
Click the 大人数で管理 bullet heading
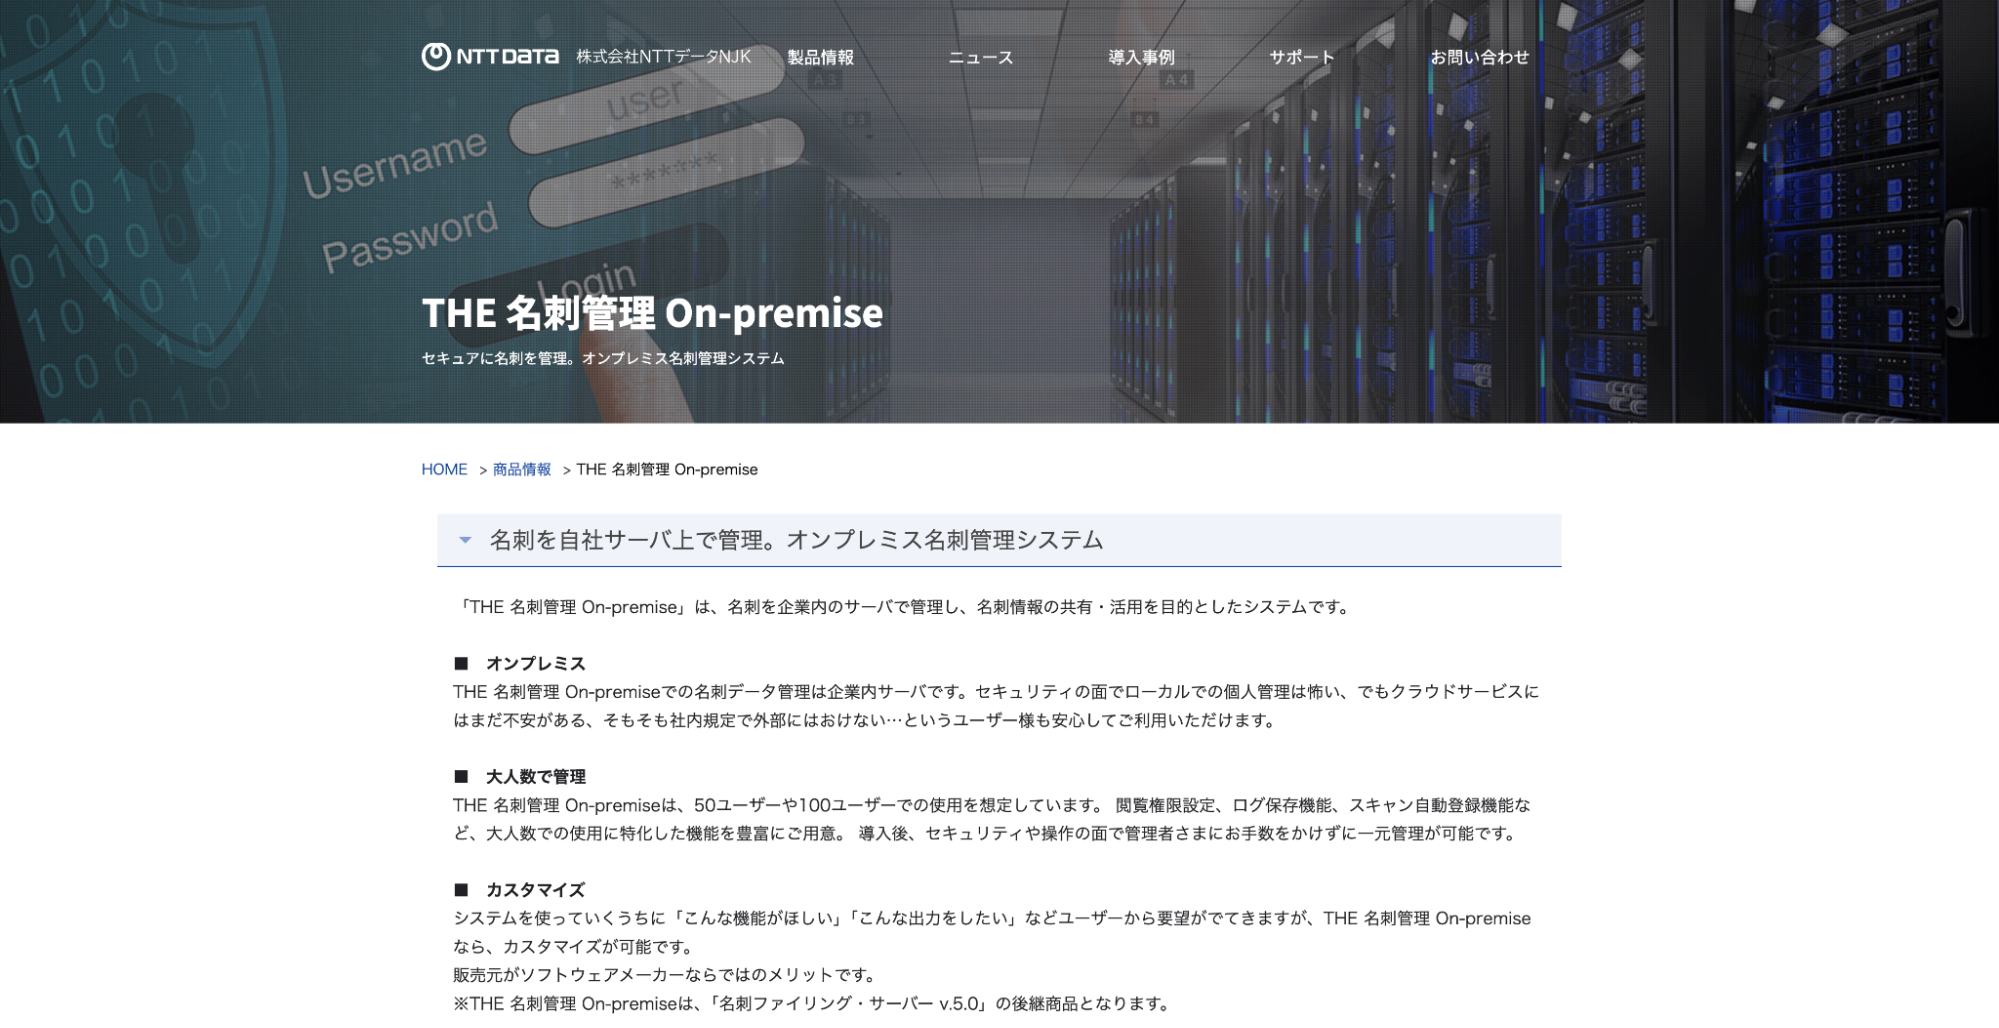535,777
